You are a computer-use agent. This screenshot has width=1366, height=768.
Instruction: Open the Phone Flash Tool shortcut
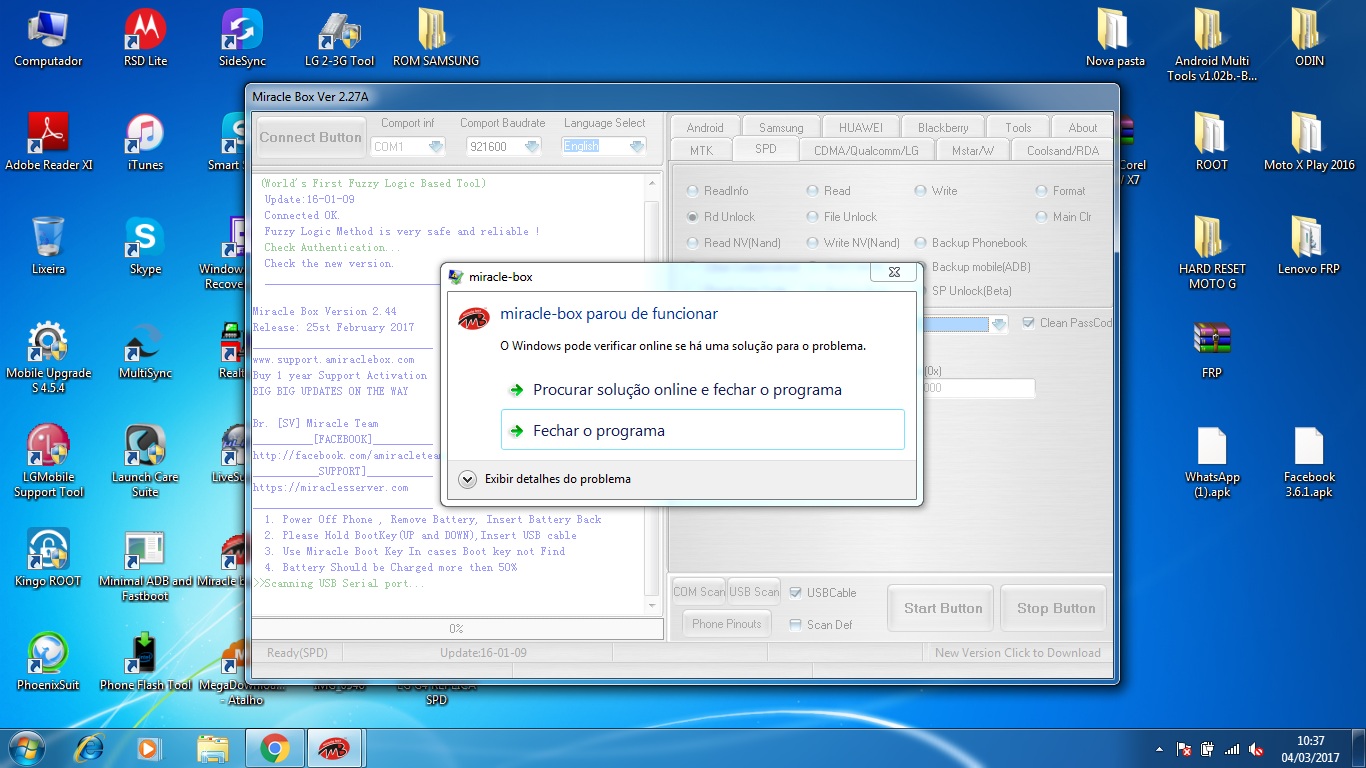146,662
